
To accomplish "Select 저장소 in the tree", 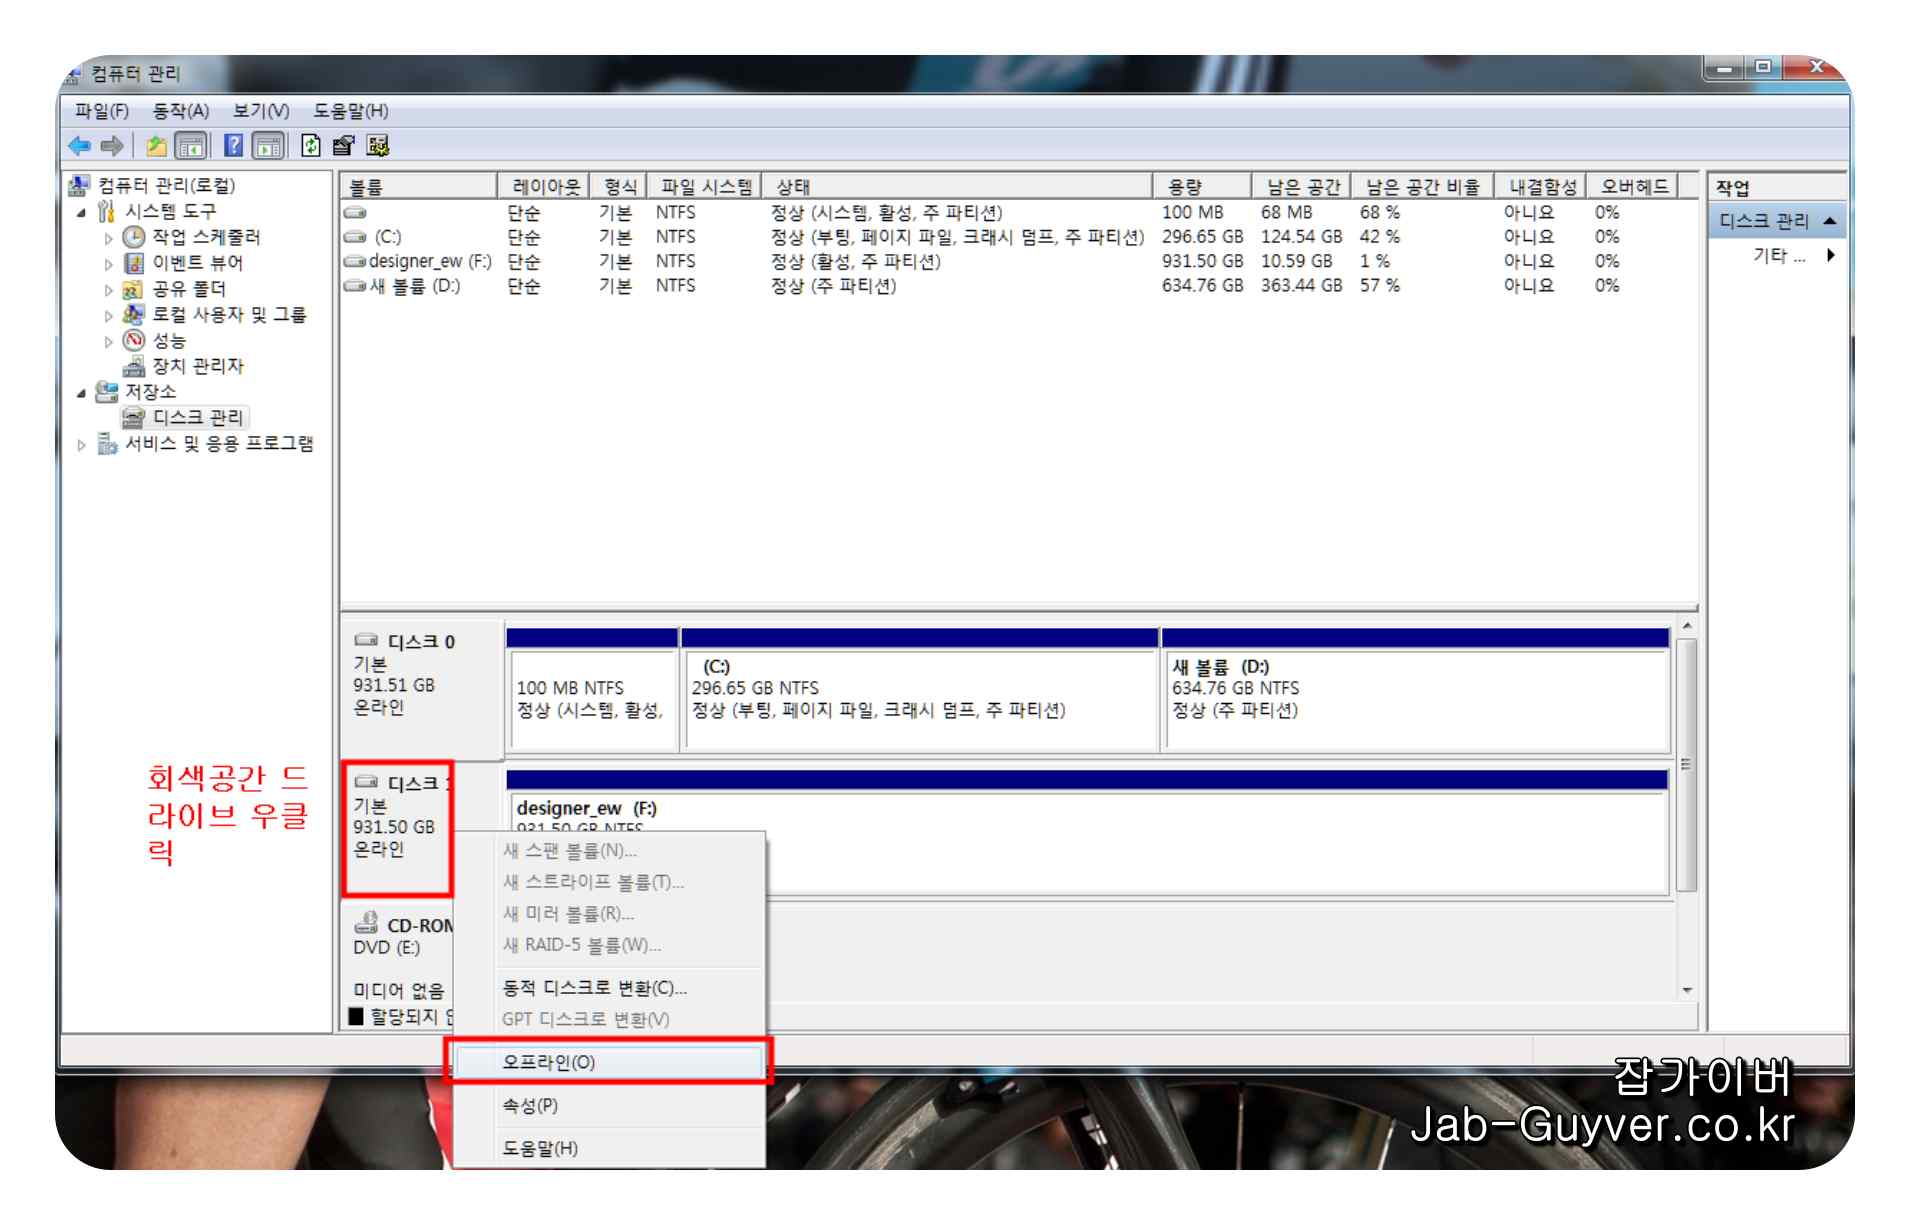I will pos(151,392).
